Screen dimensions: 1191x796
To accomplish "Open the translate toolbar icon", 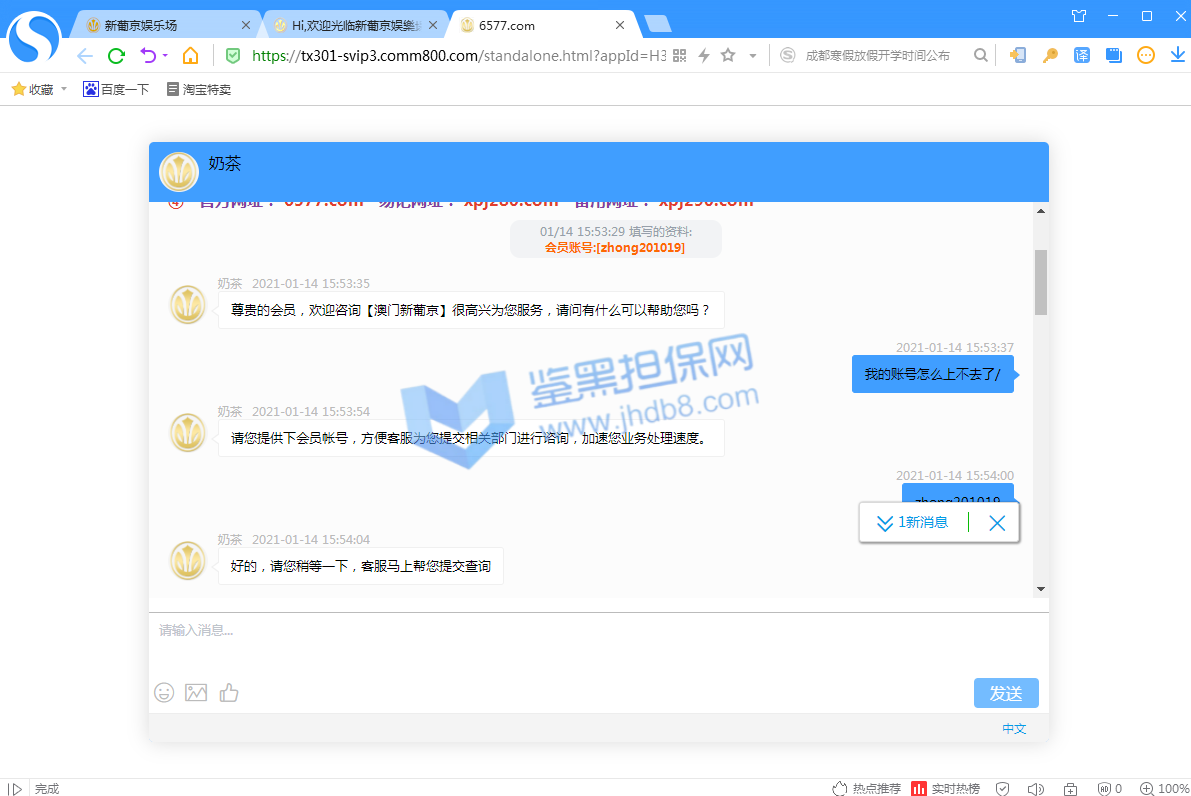I will point(1082,56).
